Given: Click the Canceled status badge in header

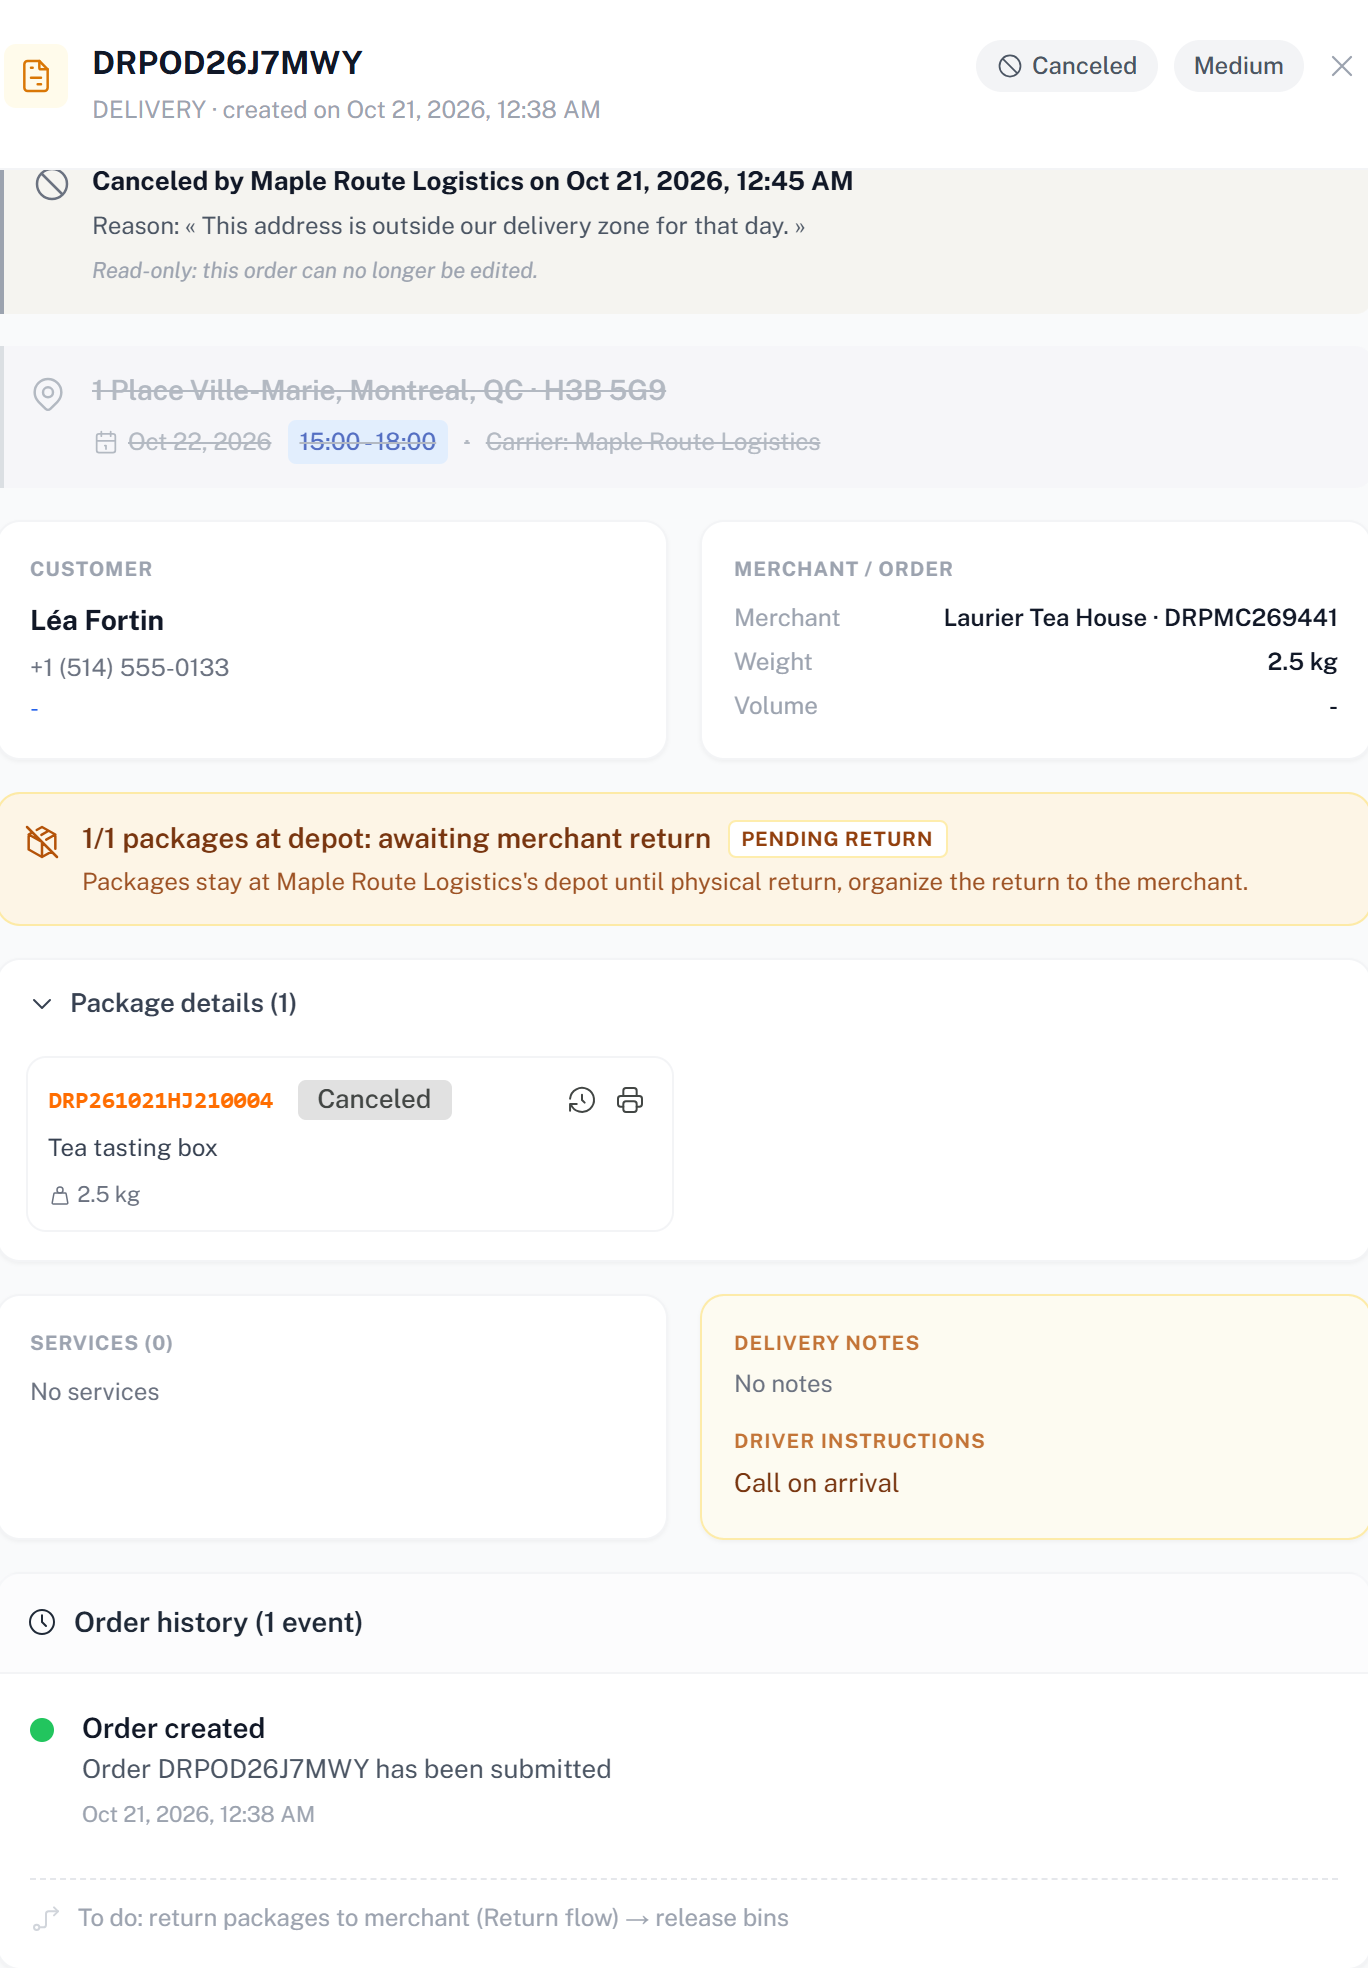Looking at the screenshot, I should (x=1067, y=66).
